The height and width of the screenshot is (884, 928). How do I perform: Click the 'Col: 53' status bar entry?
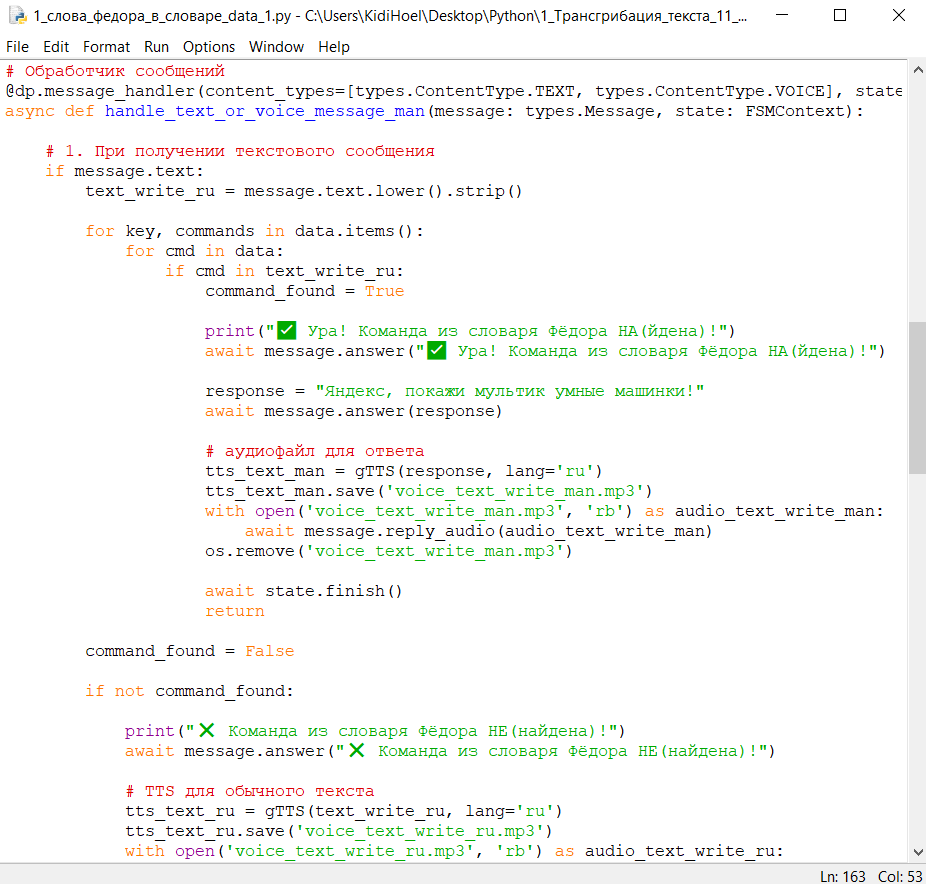900,876
